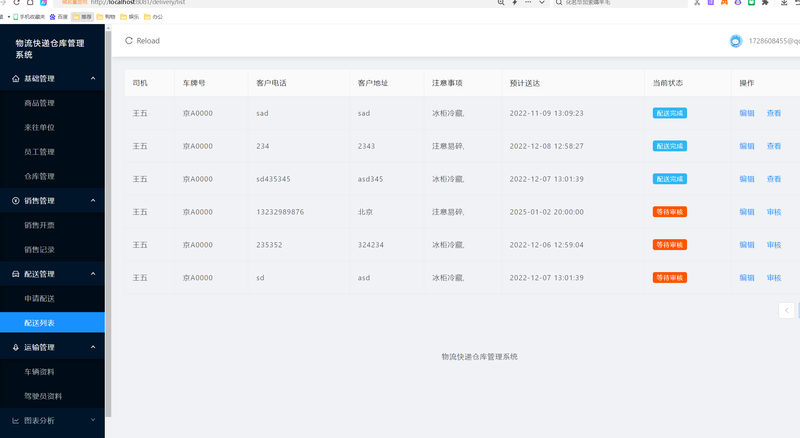Click 查看 in the 2022-12-08 row
The image size is (800, 438).
tap(774, 146)
